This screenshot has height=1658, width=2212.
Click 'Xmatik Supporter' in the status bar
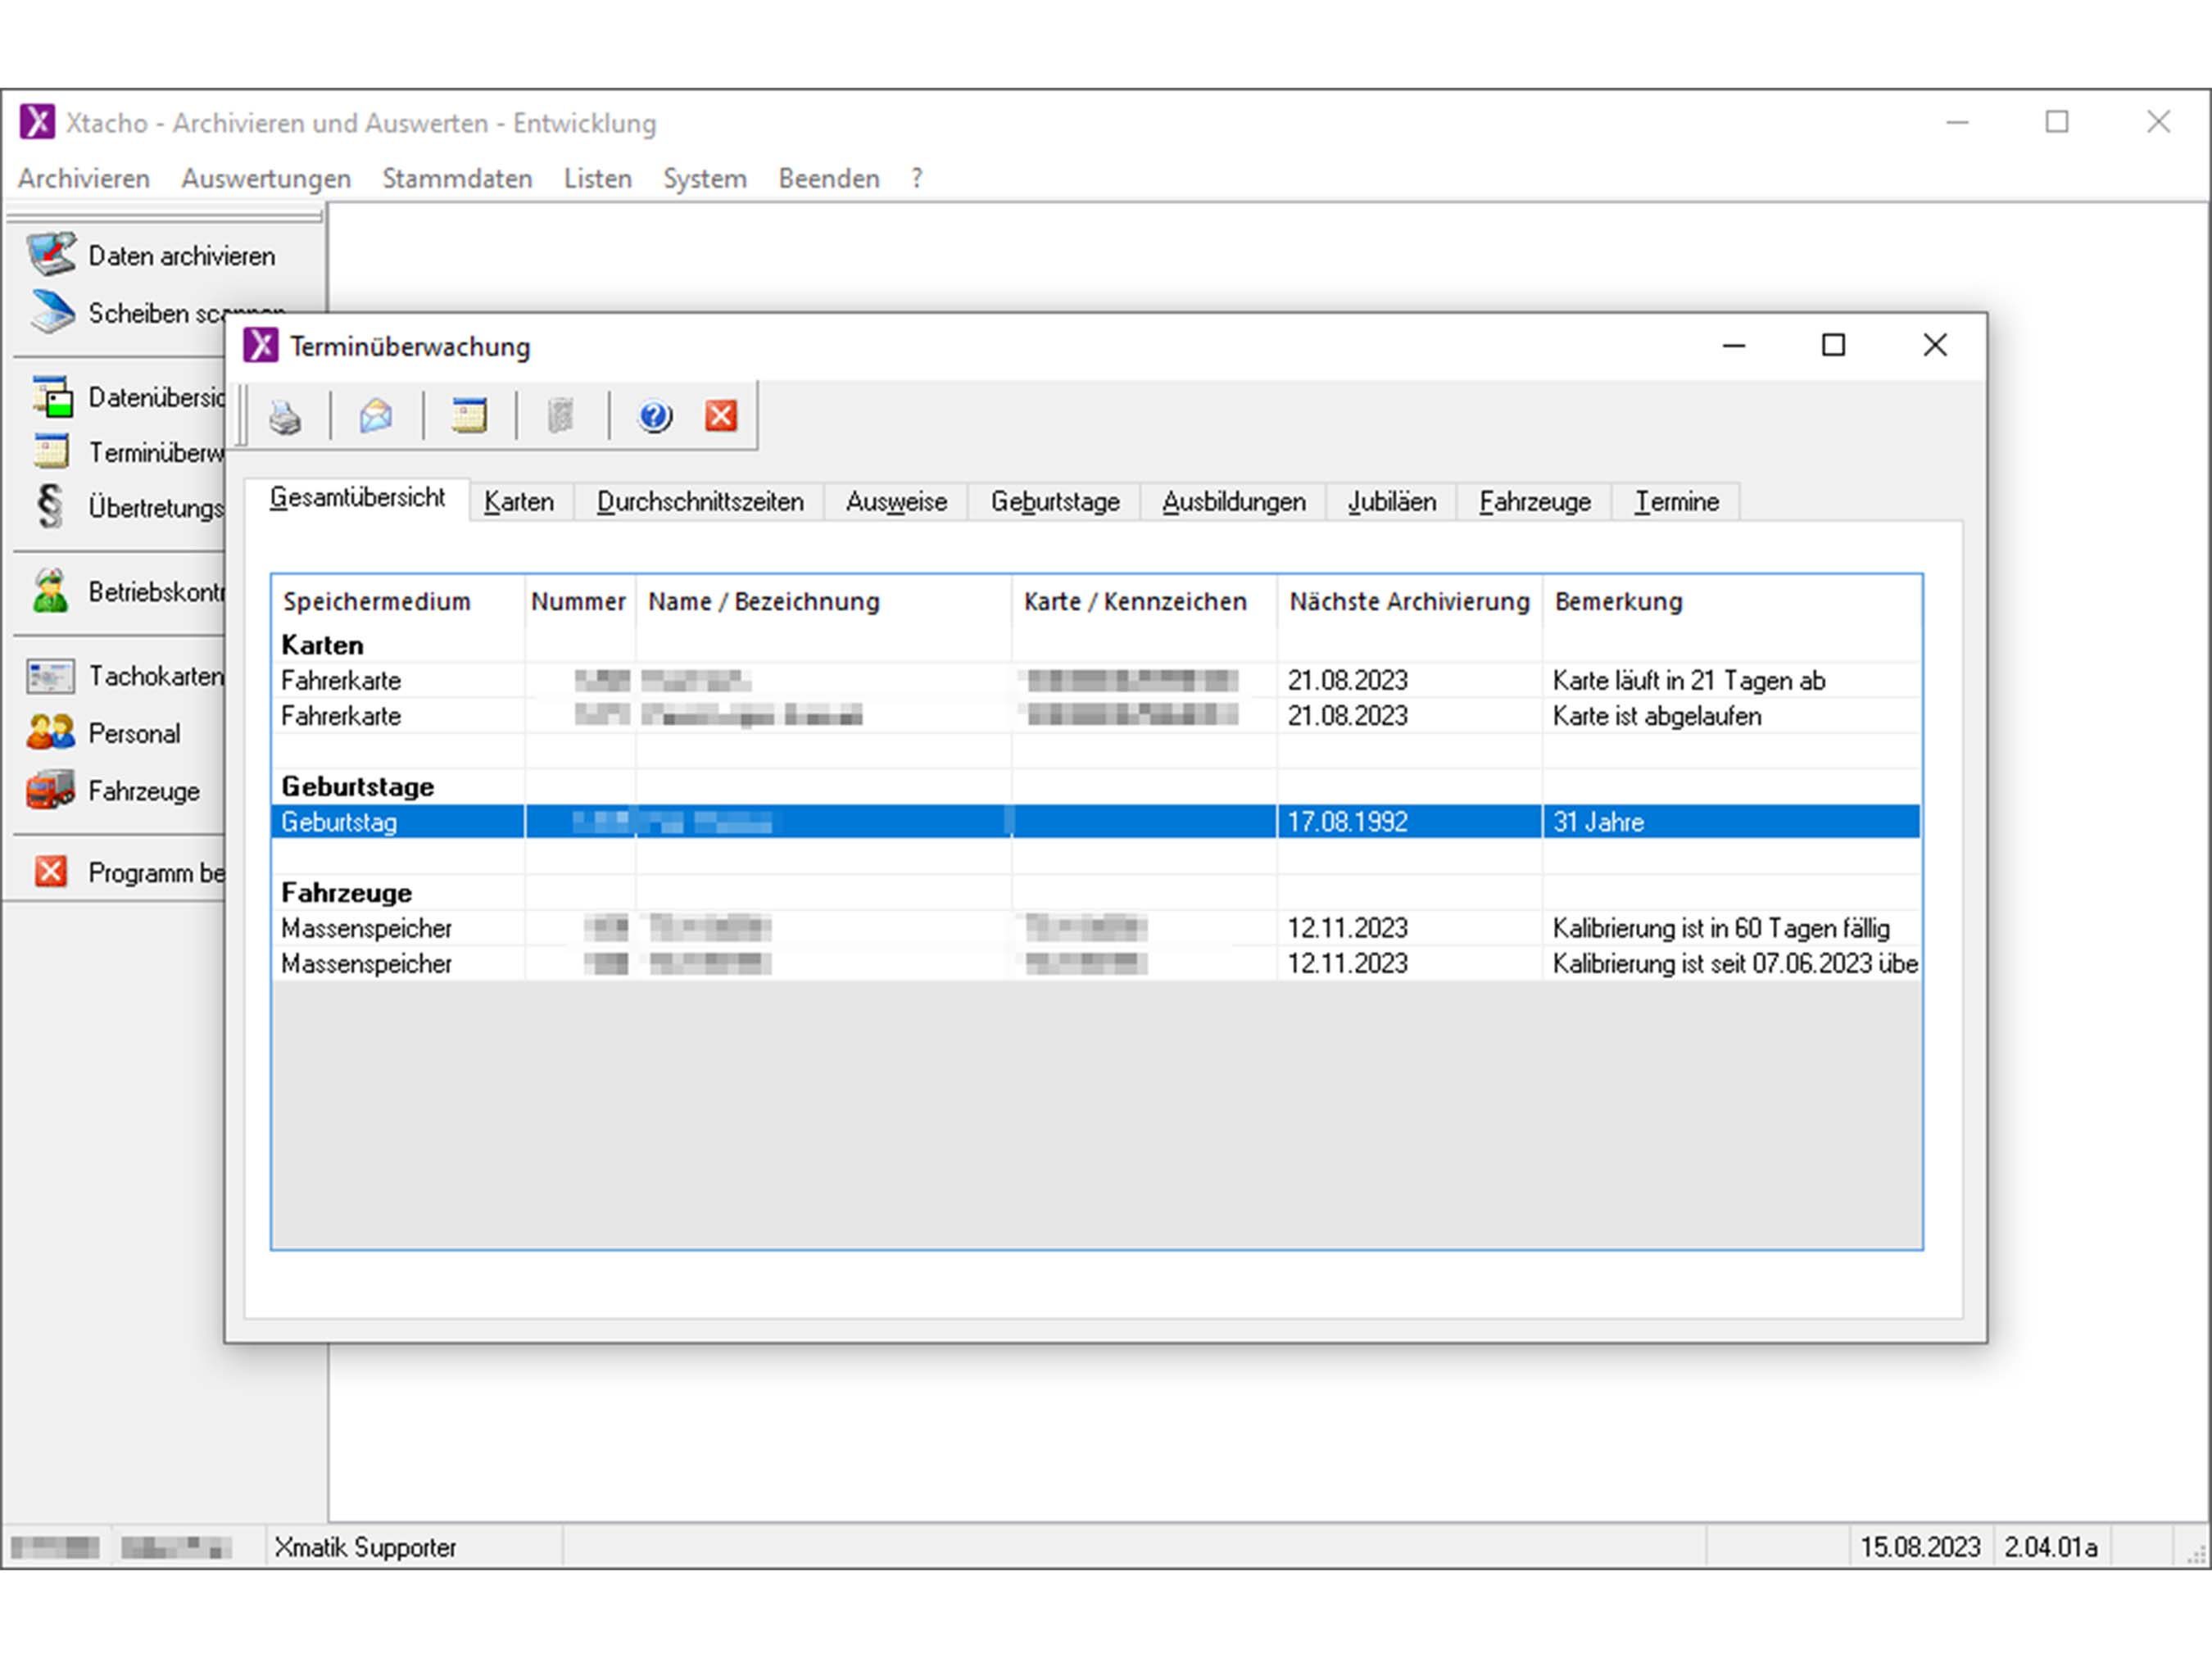point(365,1547)
